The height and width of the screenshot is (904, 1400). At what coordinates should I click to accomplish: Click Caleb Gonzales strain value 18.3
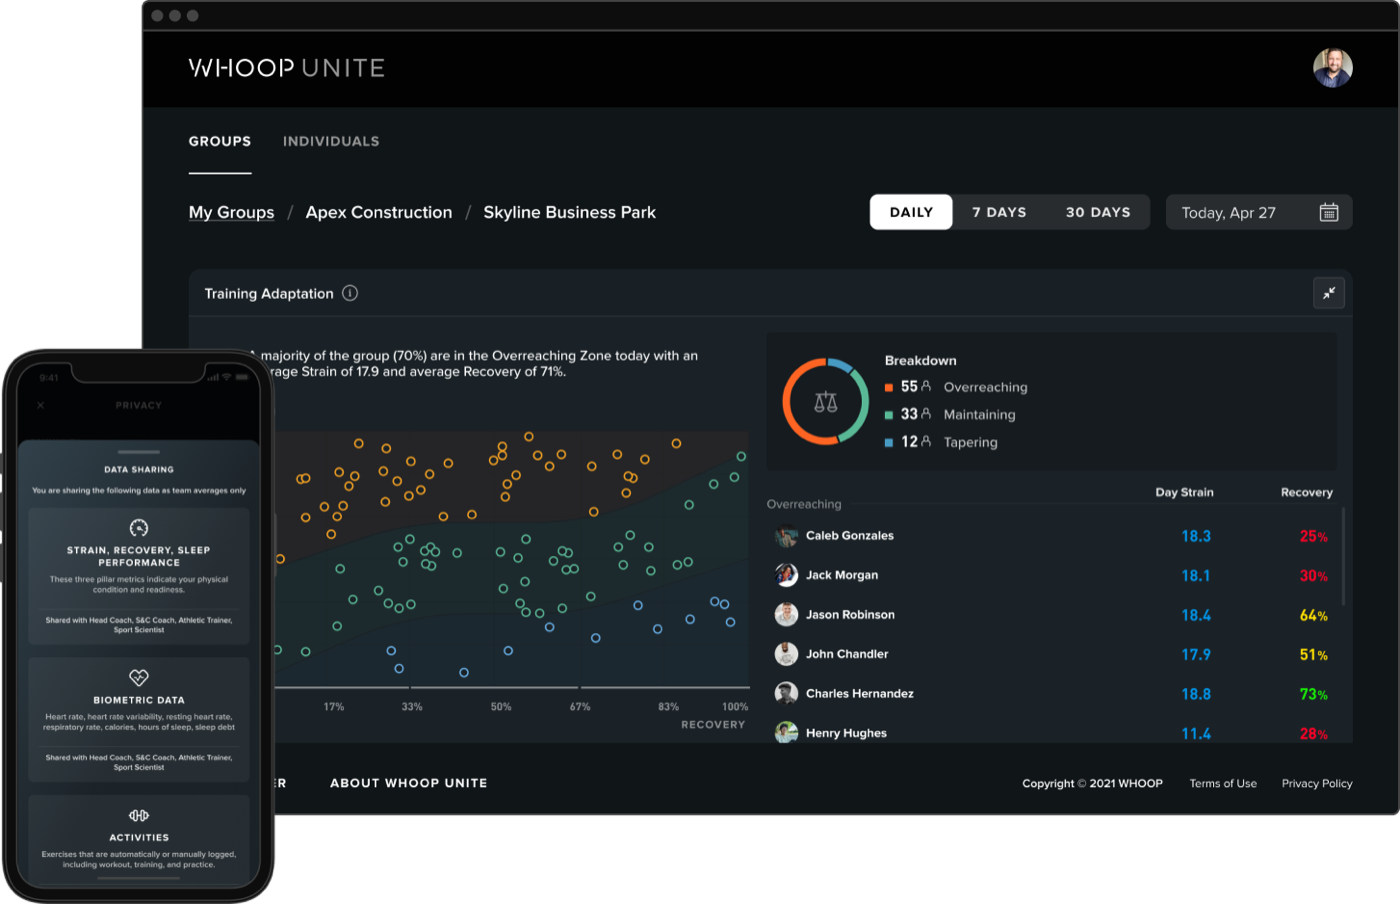(x=1196, y=536)
